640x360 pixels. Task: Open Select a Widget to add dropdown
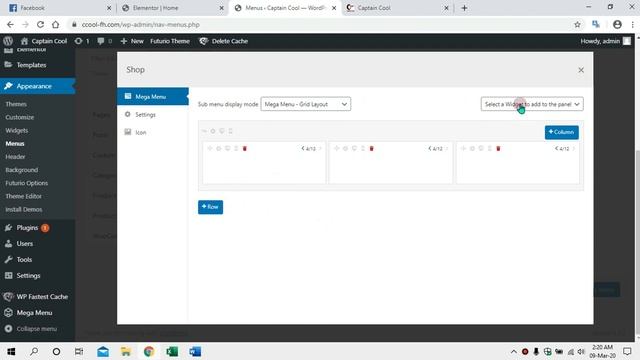click(x=532, y=104)
